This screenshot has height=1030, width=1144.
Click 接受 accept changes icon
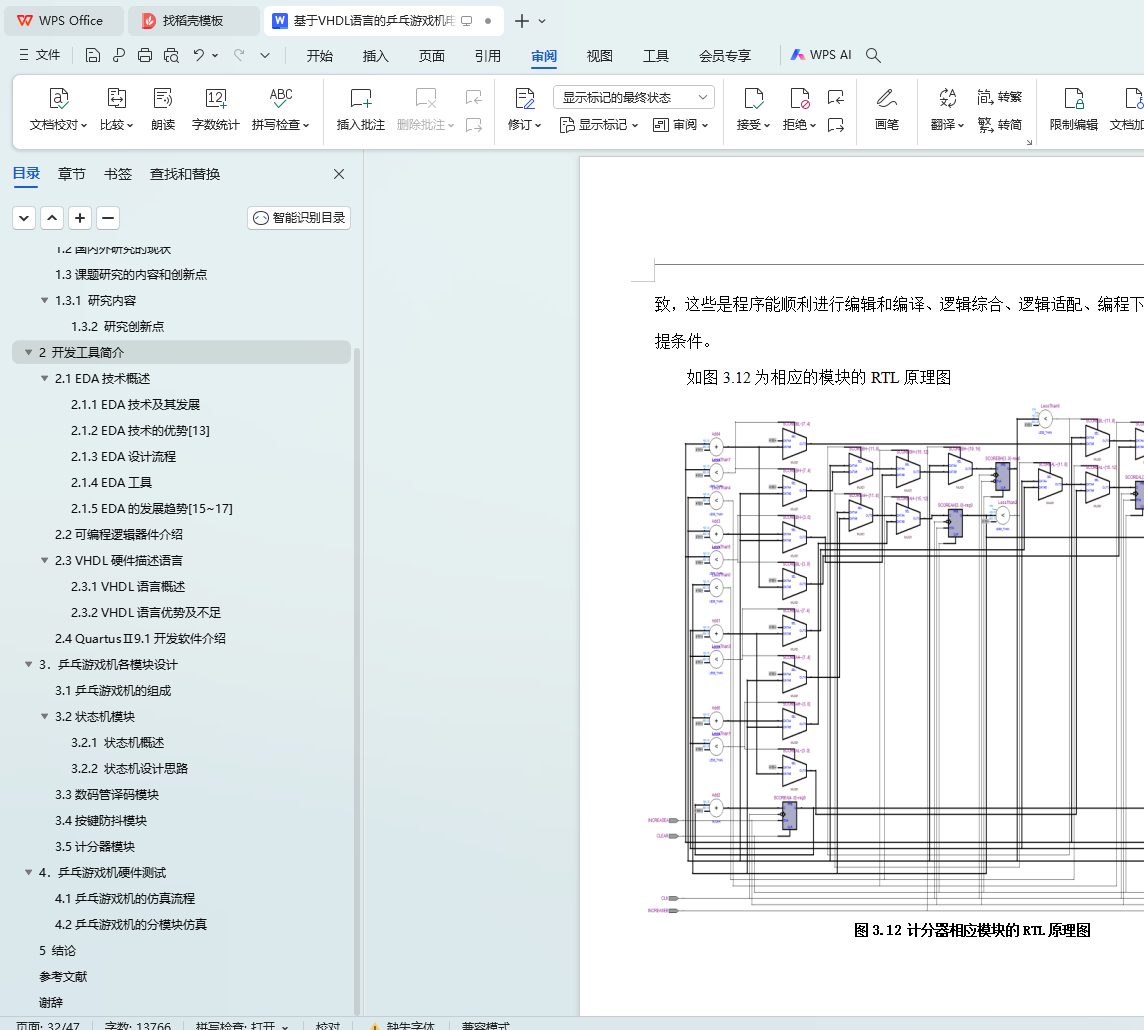pos(754,98)
